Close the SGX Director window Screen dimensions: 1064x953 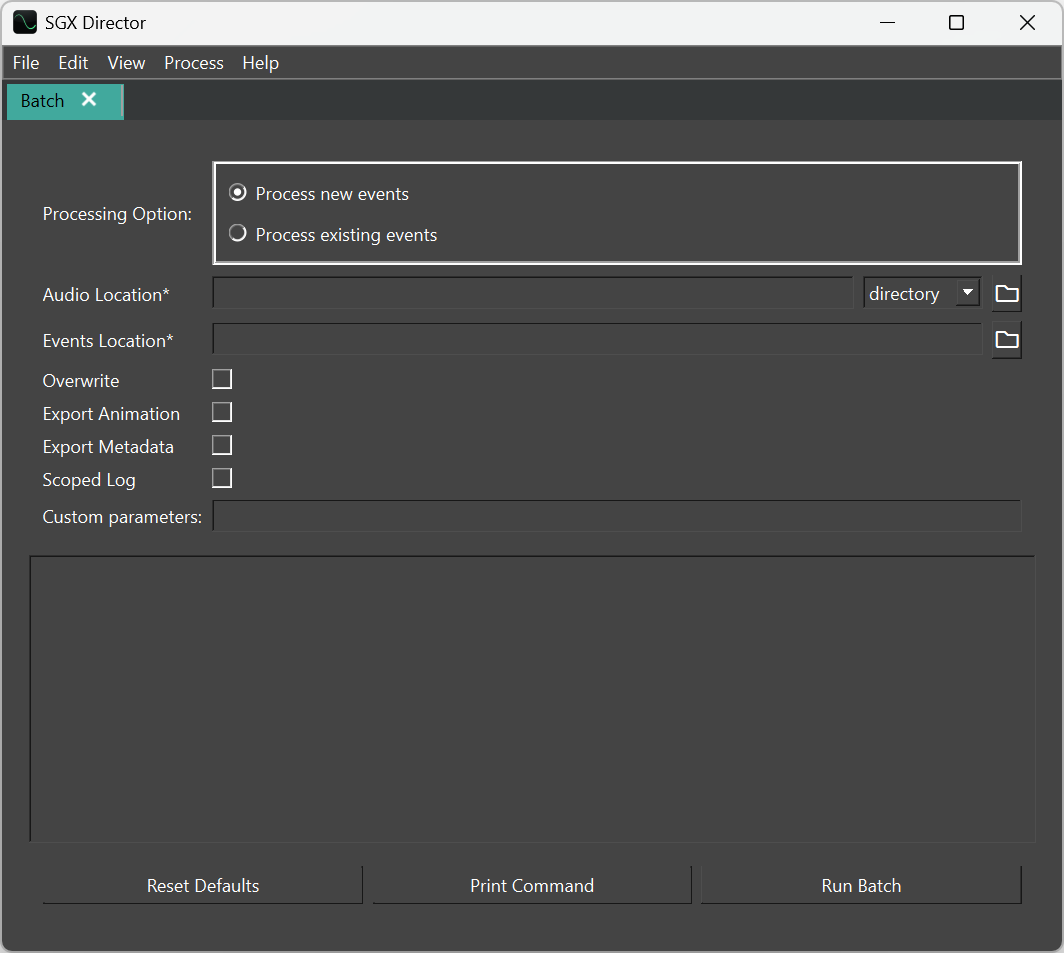pyautogui.click(x=1027, y=22)
